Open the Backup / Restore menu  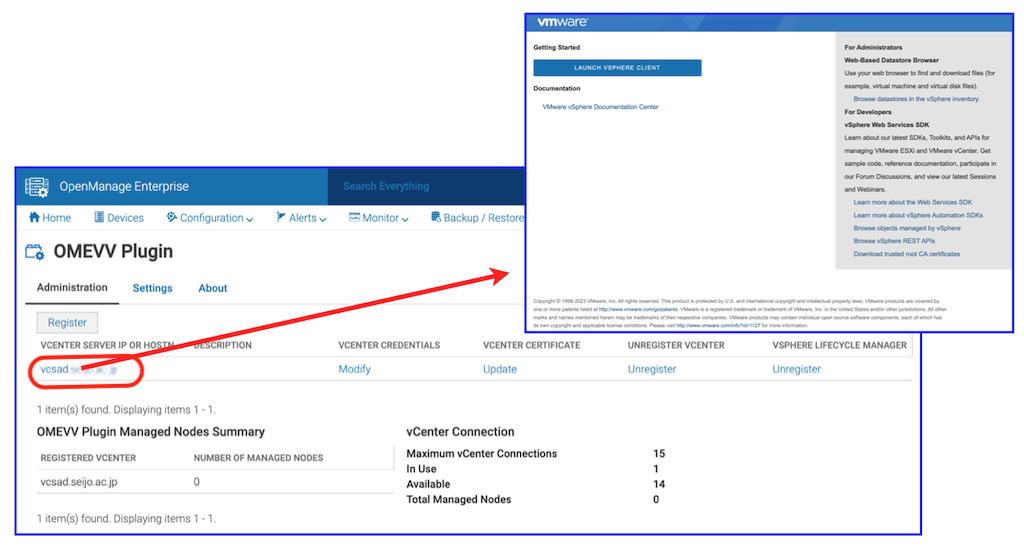pyautogui.click(x=477, y=218)
